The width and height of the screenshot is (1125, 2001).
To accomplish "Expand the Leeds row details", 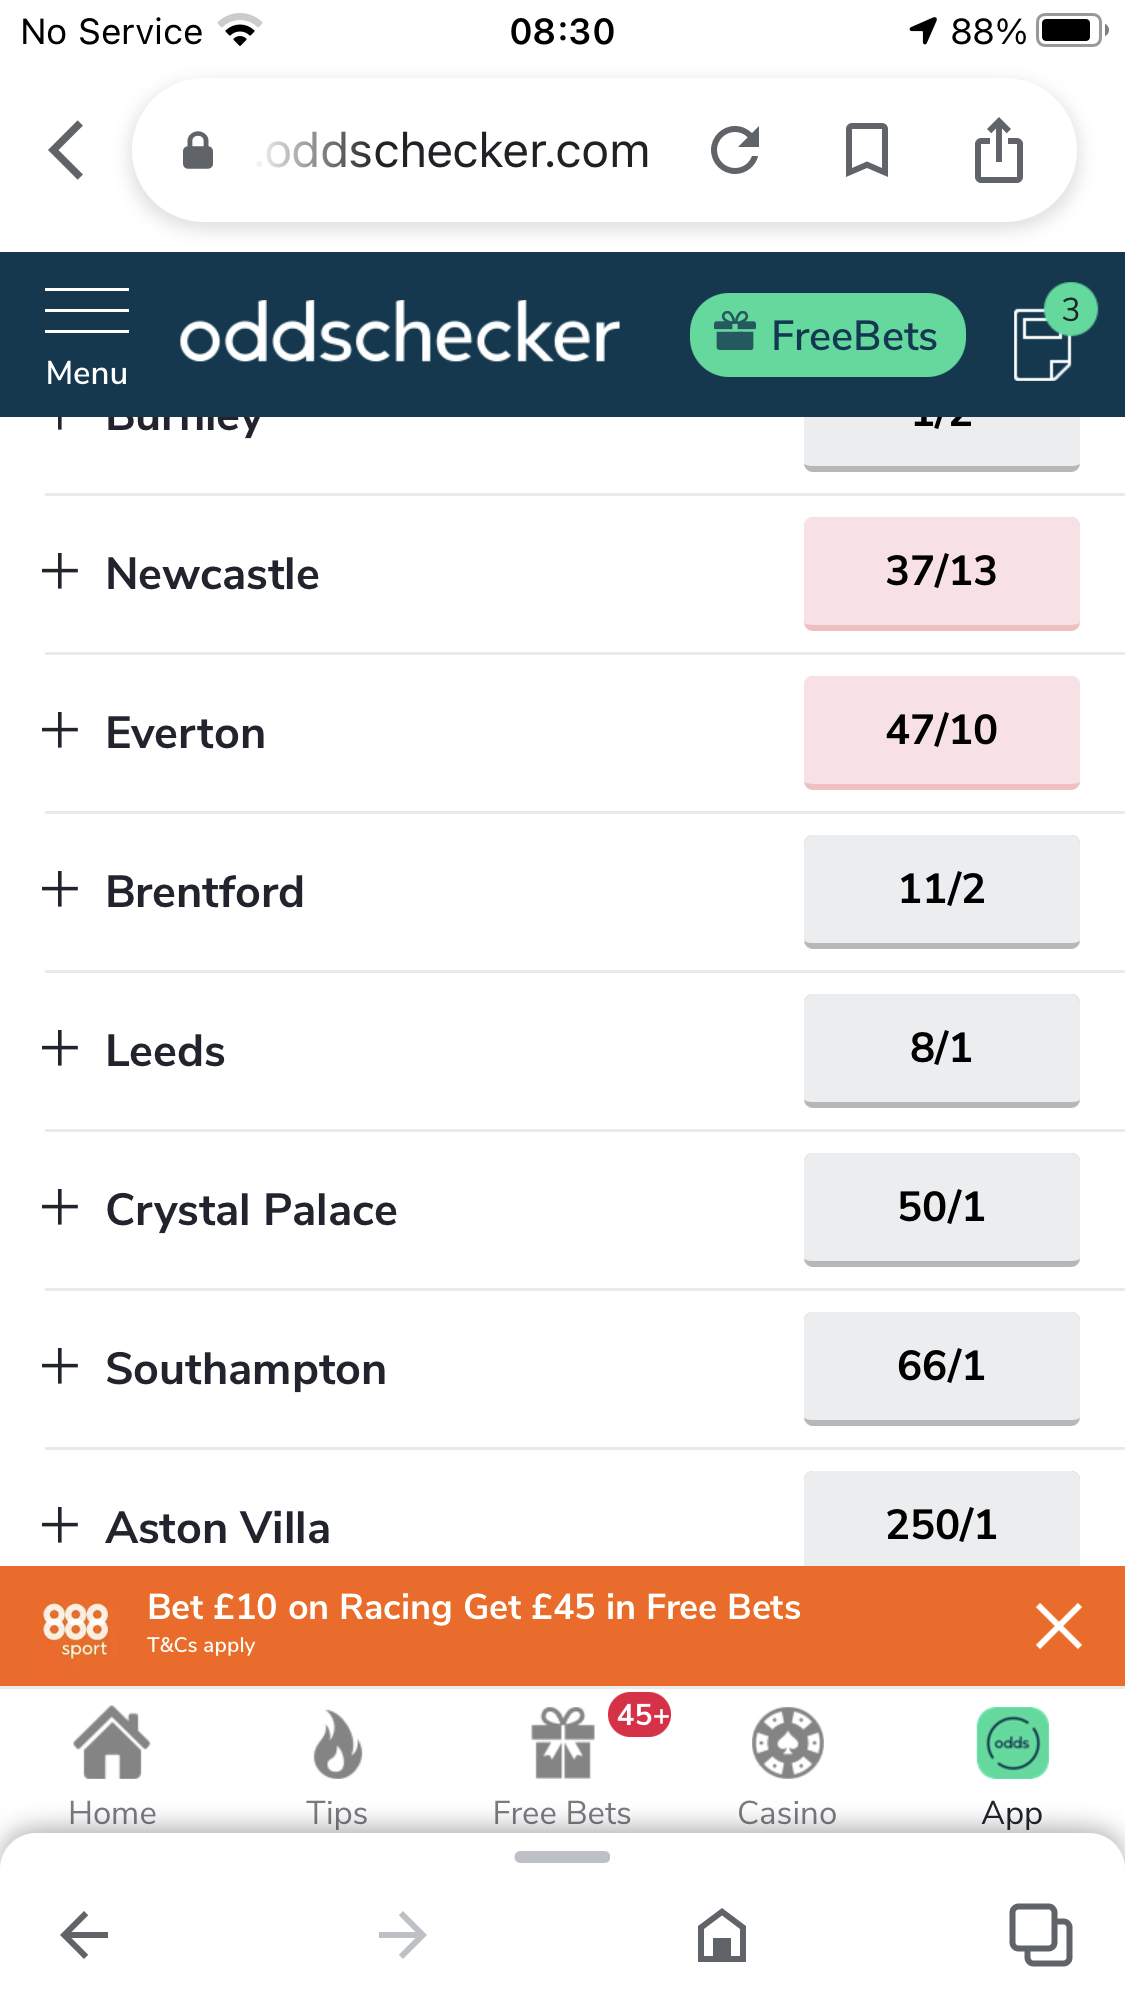I will coord(61,1049).
